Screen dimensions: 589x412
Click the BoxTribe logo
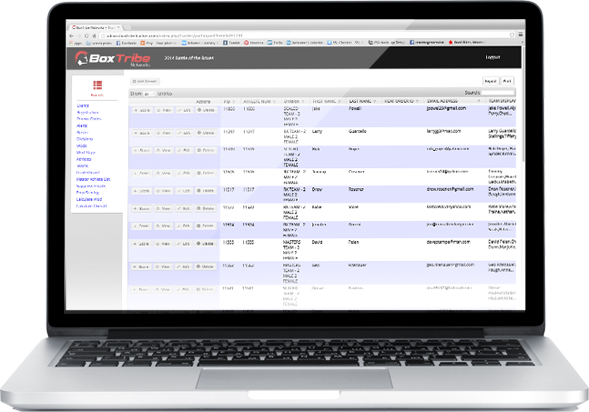112,58
